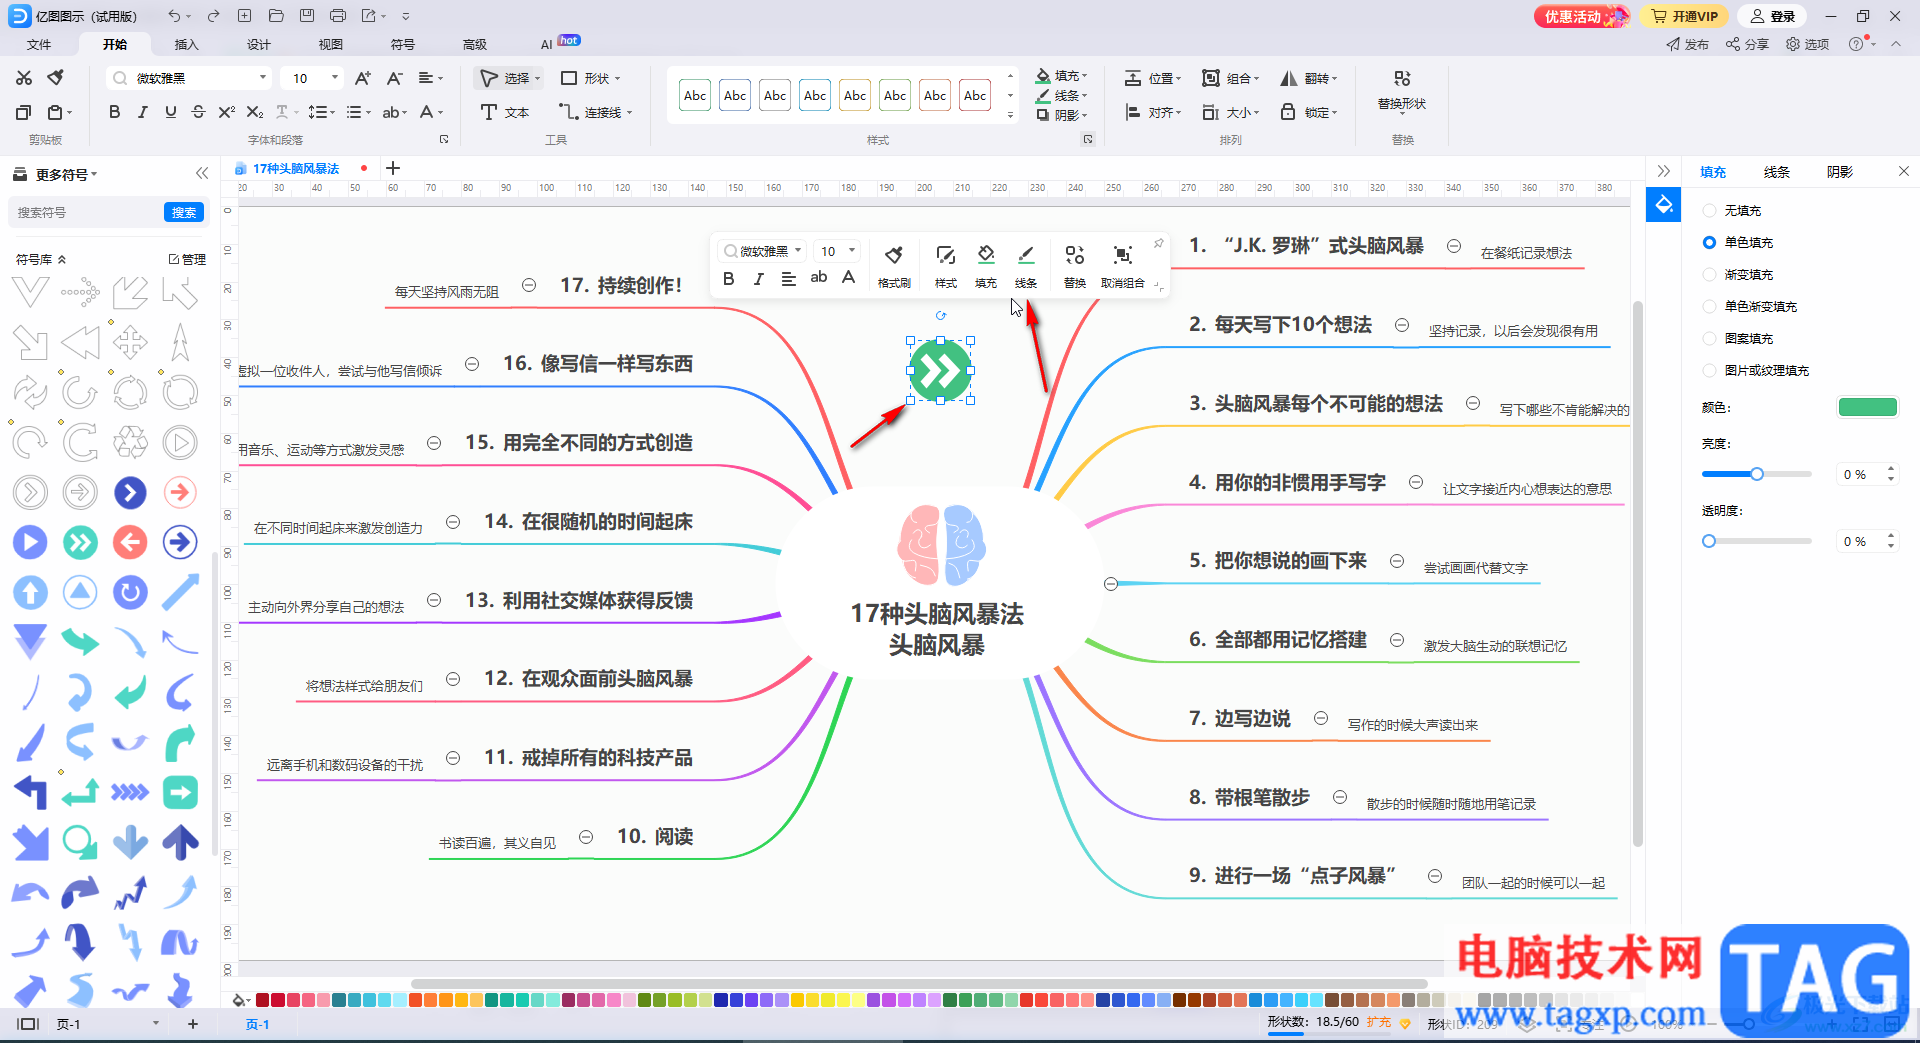Open the 阴影 tab in the right panel

tap(1840, 172)
